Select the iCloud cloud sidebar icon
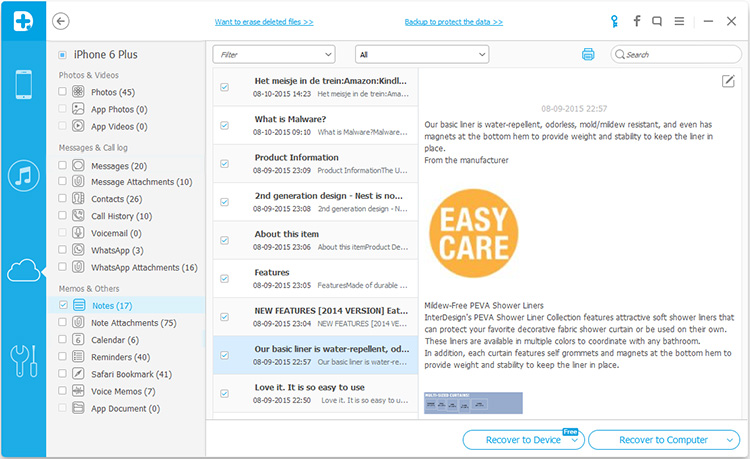The image size is (750, 459). tap(23, 271)
